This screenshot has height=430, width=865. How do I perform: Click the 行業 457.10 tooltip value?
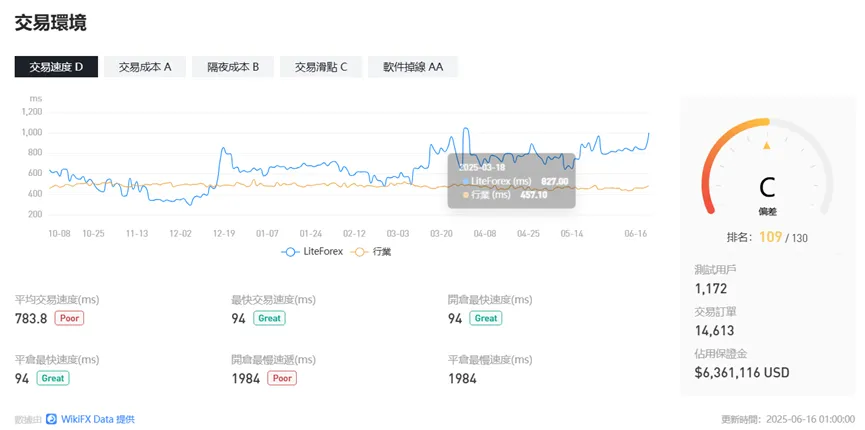(x=533, y=195)
